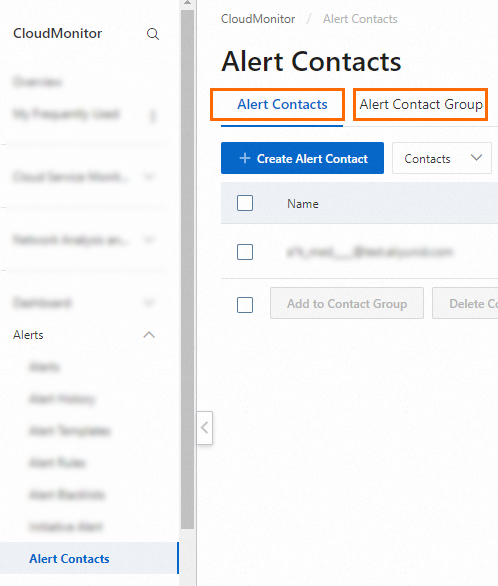Check the box for the first contact row

[x=245, y=252]
